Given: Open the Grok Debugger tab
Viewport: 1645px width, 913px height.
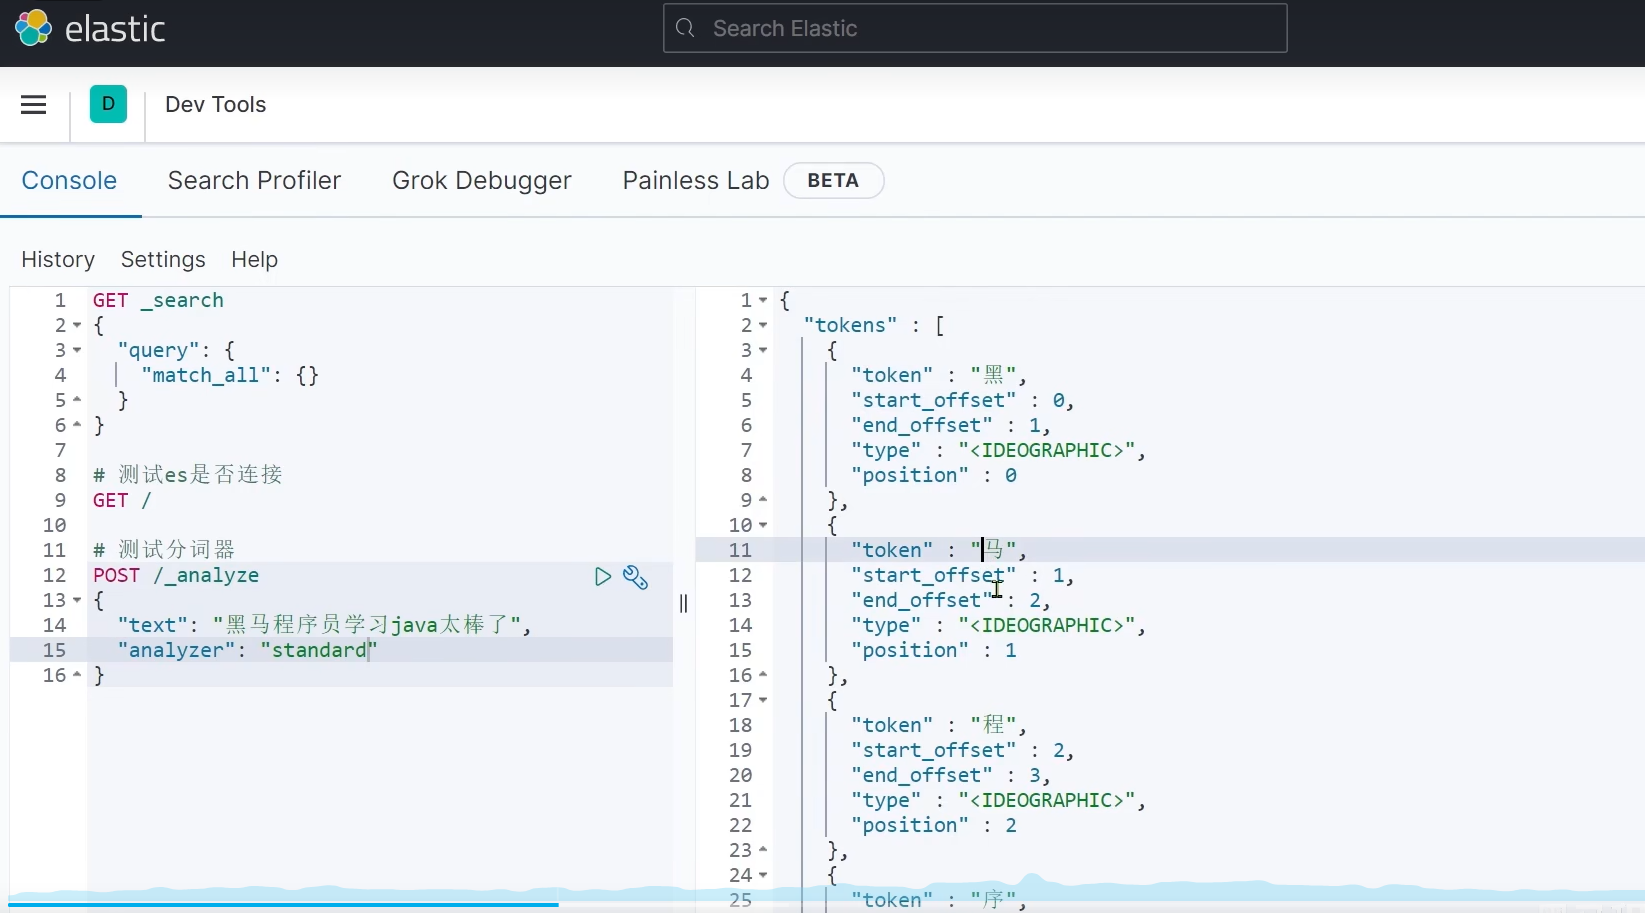Looking at the screenshot, I should pos(482,181).
